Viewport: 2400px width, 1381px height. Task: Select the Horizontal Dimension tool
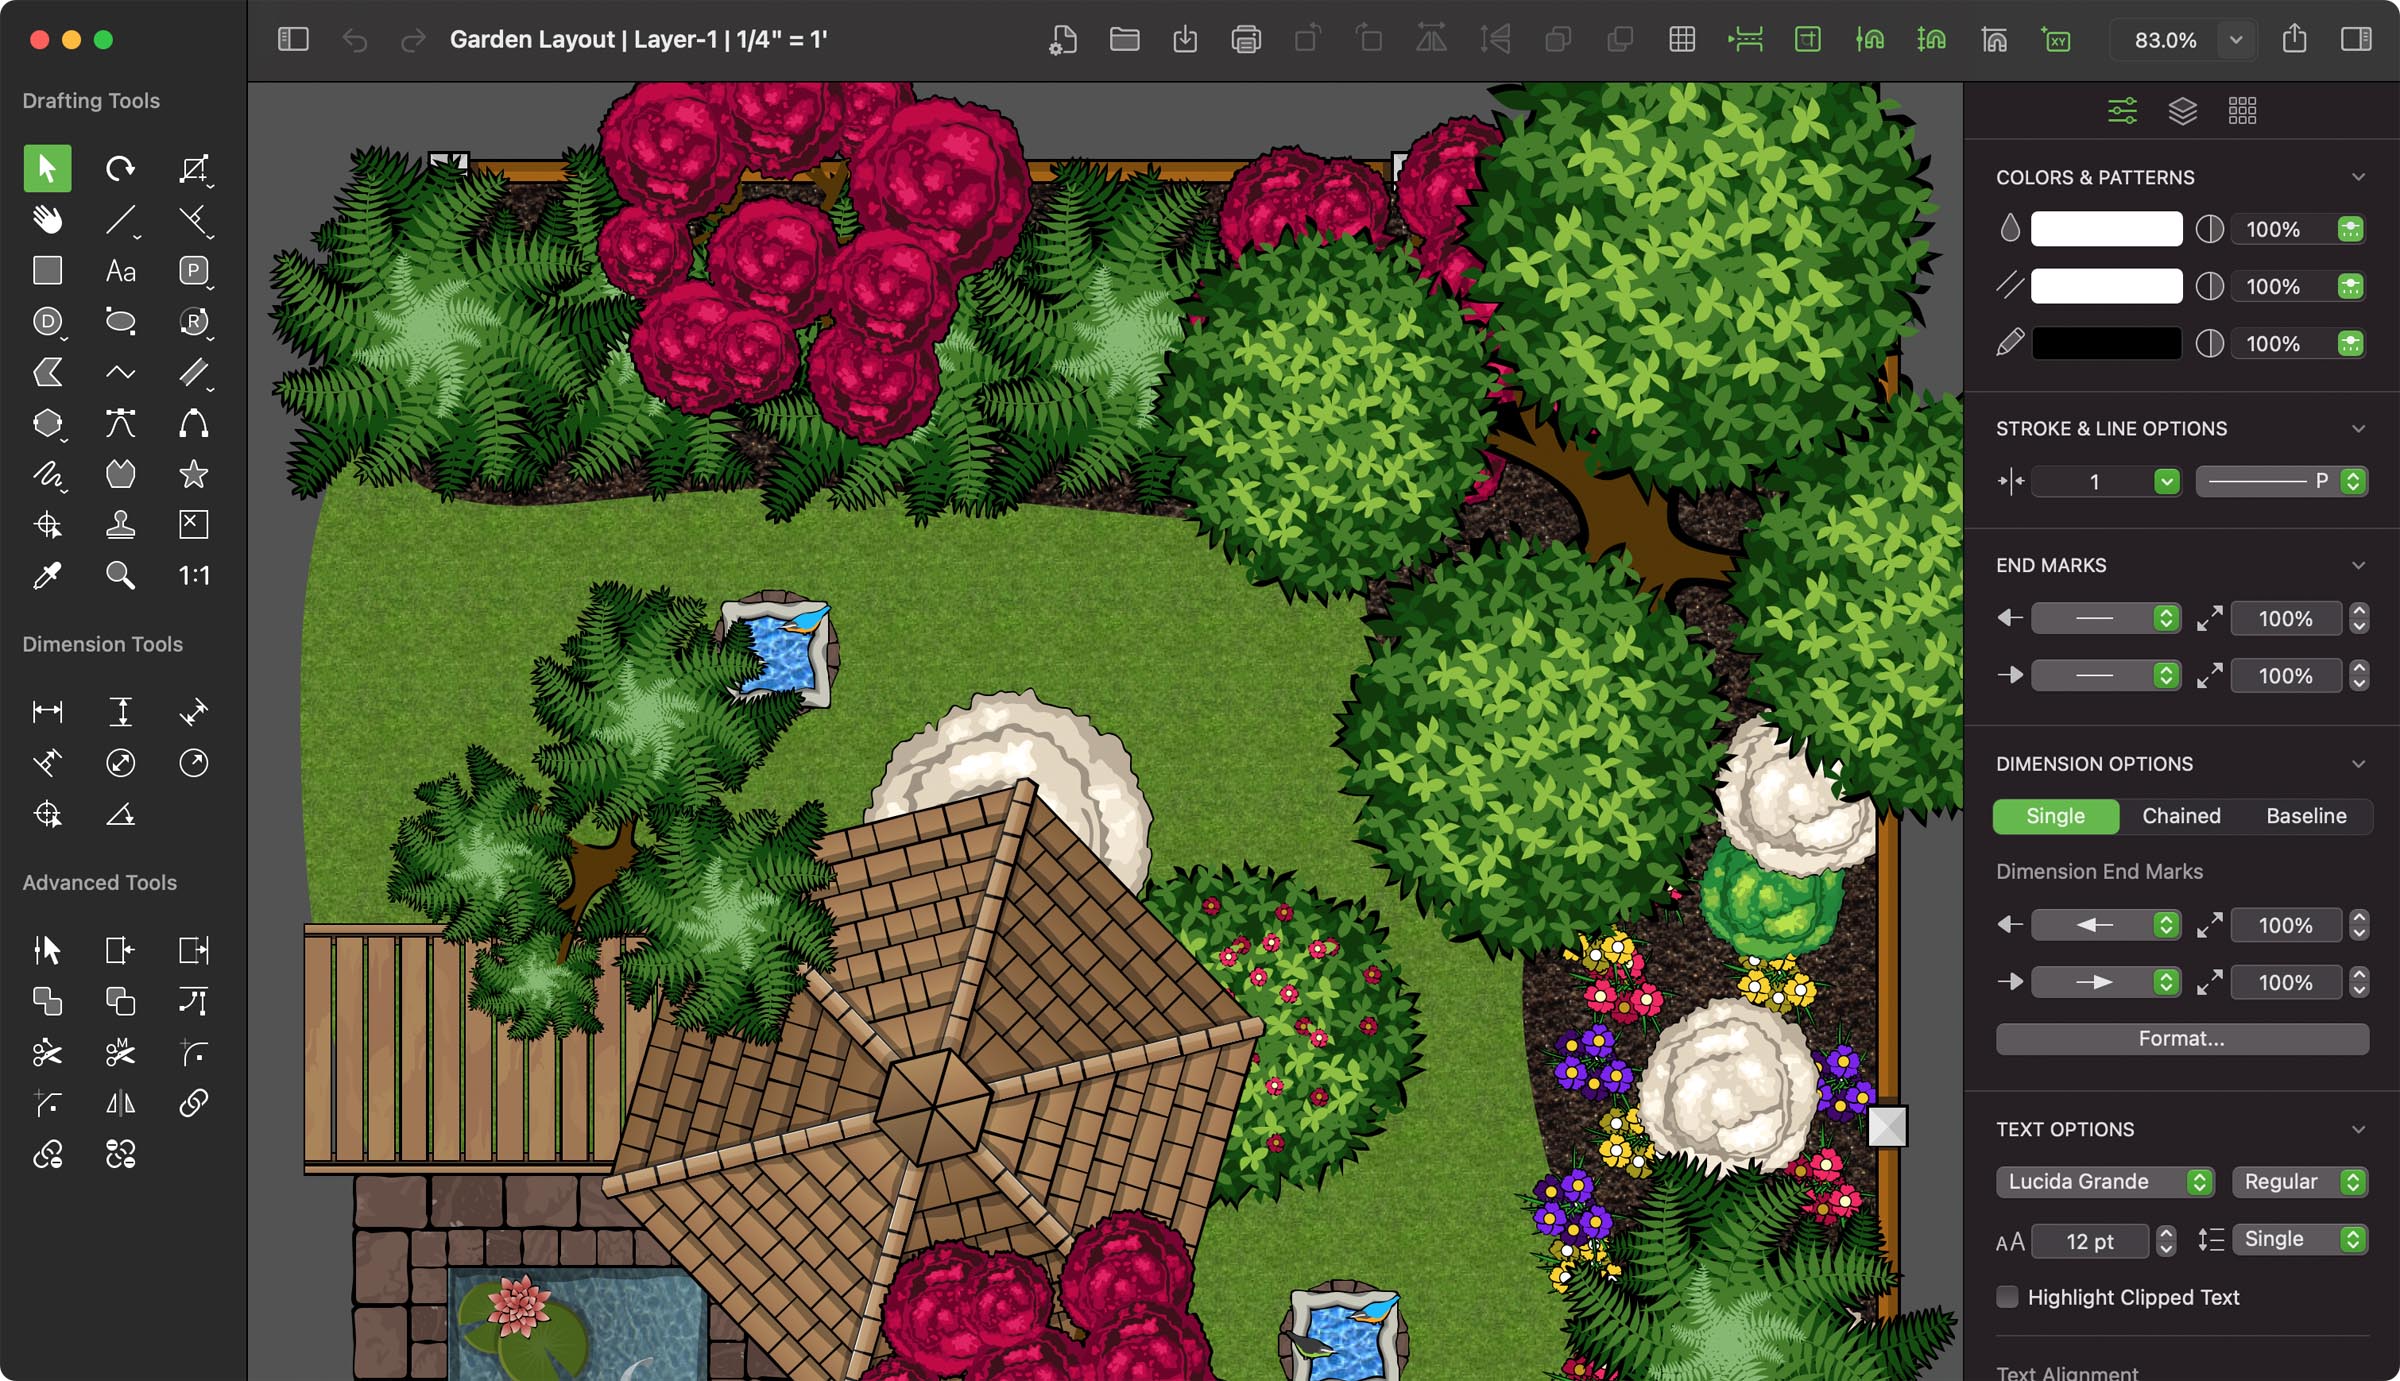point(47,712)
